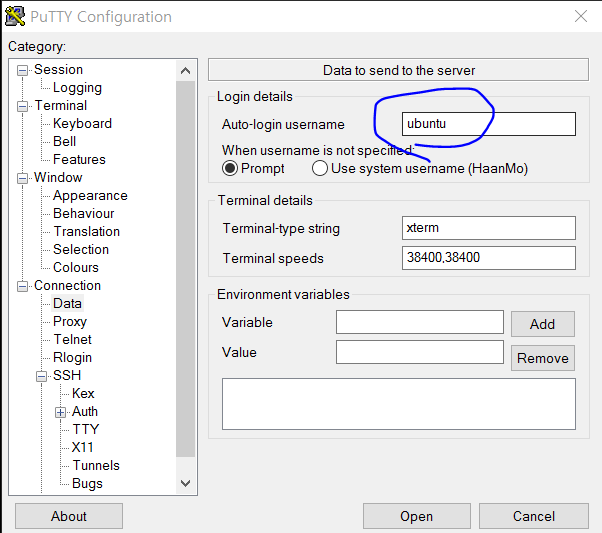Image resolution: width=602 pixels, height=533 pixels.
Task: Close the PuTTY Configuration window
Action: pyautogui.click(x=580, y=16)
